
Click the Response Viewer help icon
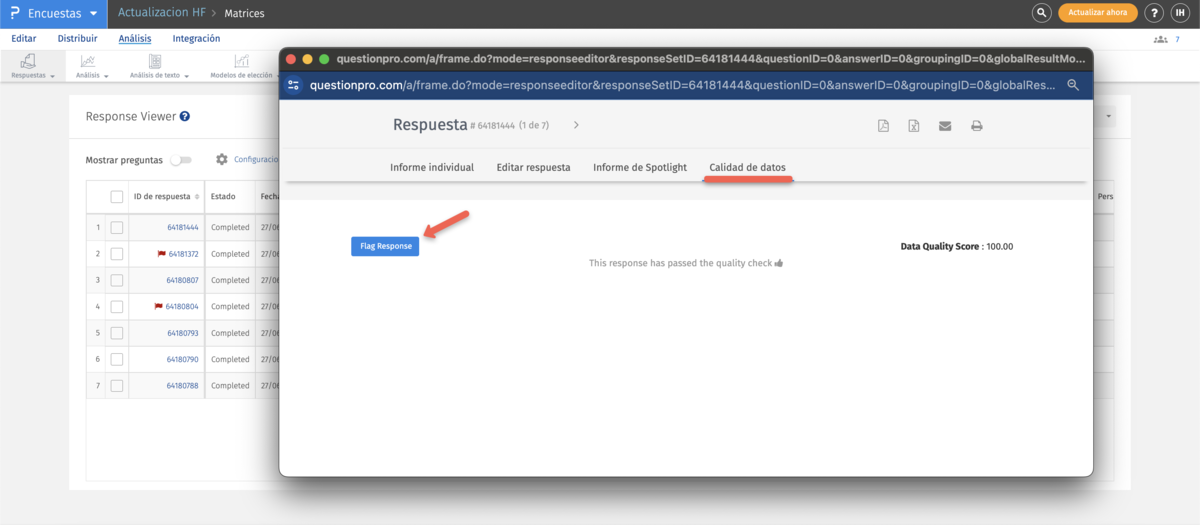pos(185,116)
